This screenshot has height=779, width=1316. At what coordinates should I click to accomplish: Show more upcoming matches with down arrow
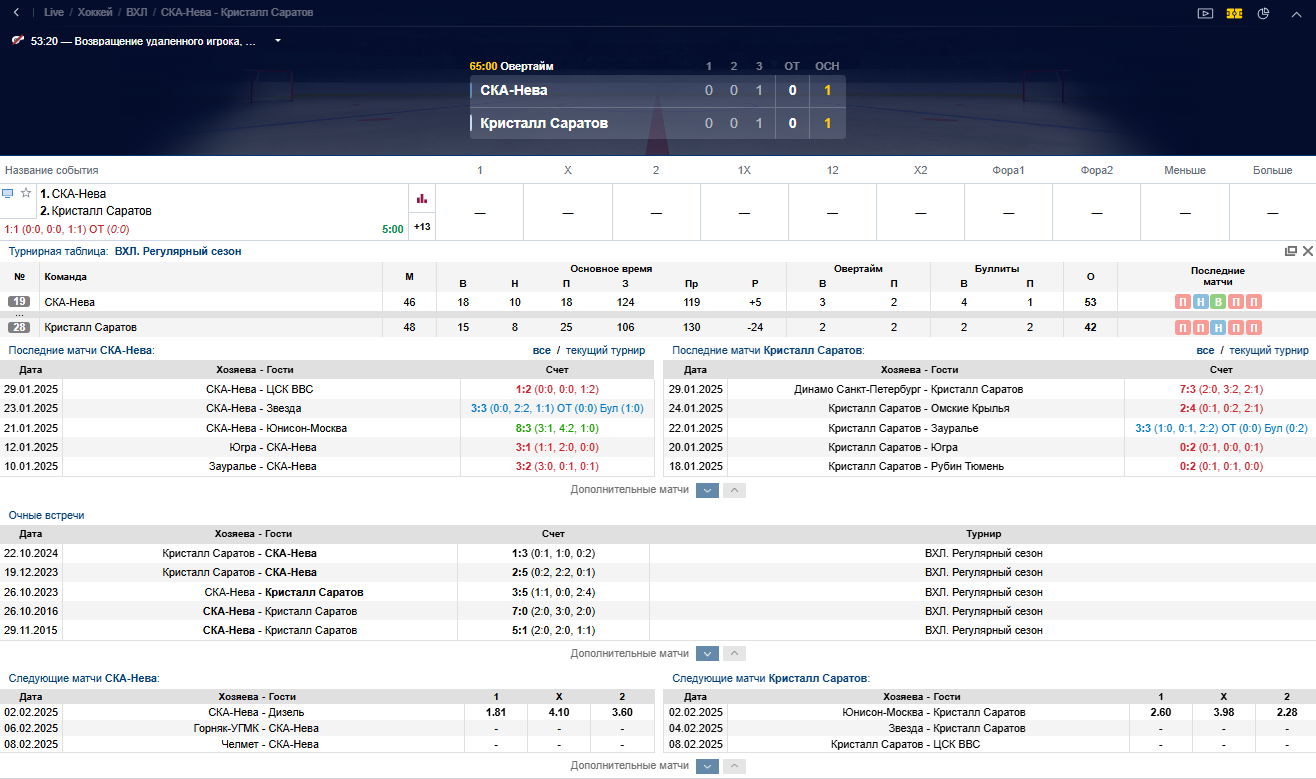click(x=707, y=765)
